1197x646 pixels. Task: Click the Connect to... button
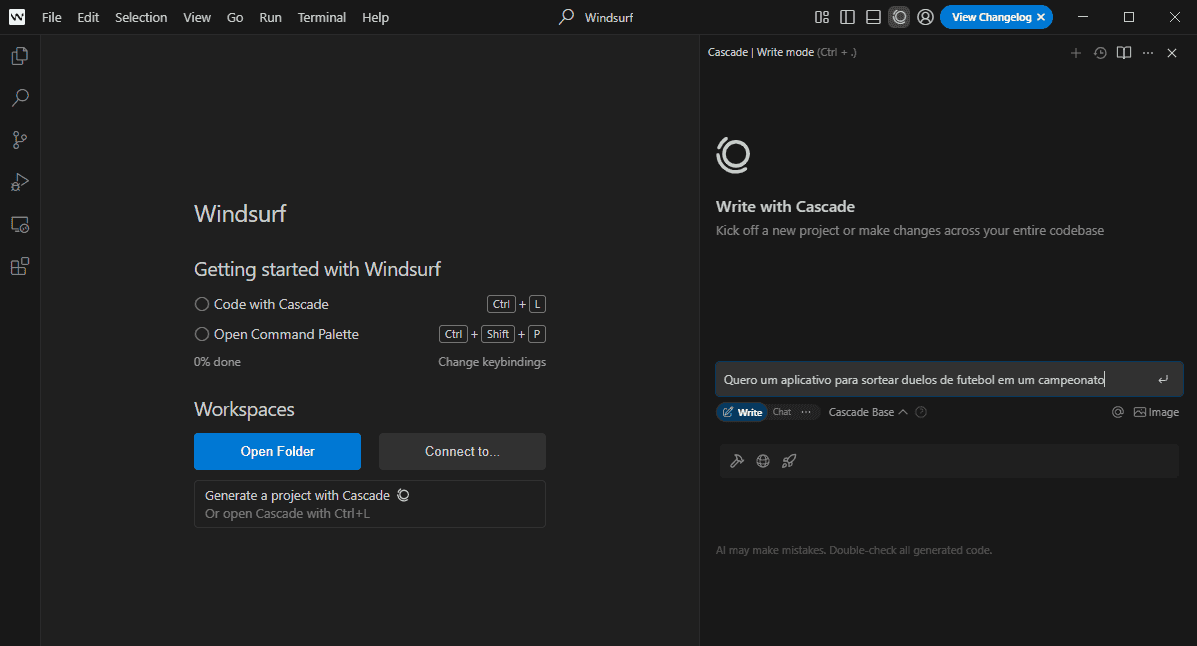point(462,451)
